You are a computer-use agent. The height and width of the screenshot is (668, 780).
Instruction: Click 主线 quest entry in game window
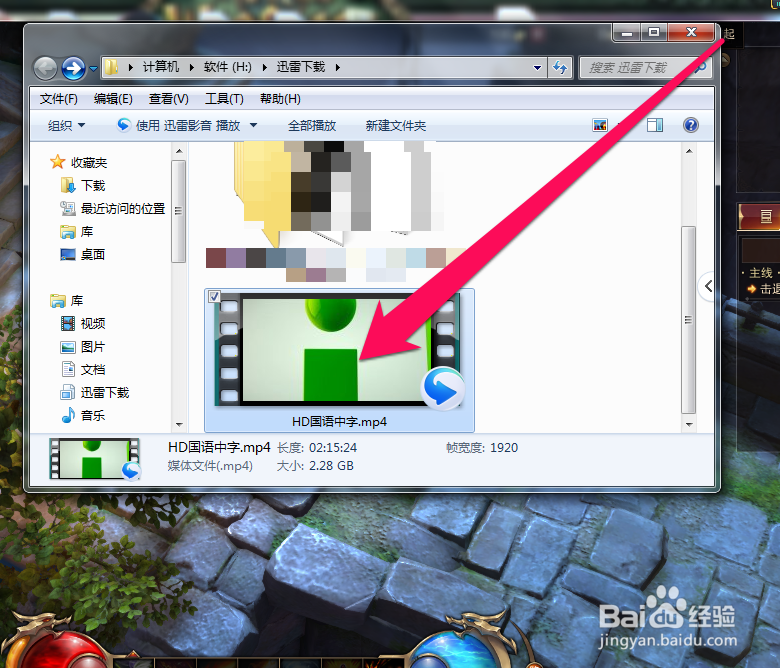point(761,273)
